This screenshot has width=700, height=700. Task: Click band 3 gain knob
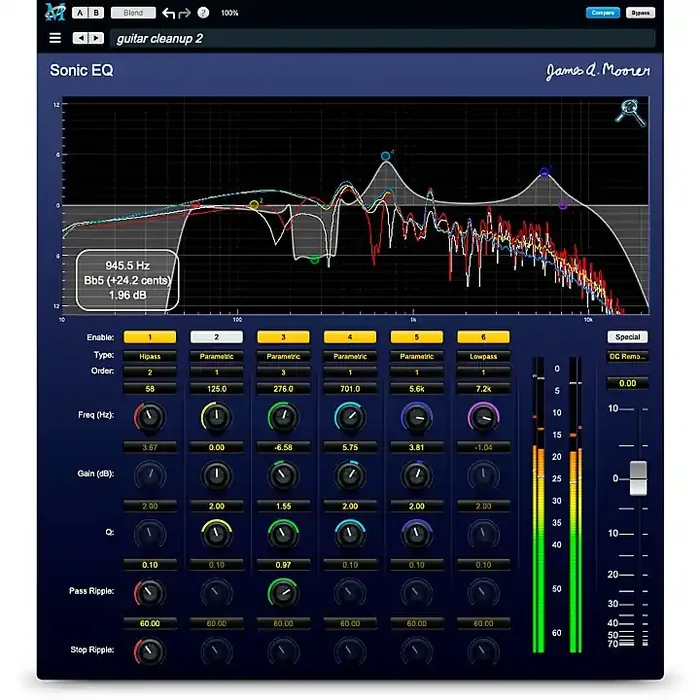[x=283, y=475]
